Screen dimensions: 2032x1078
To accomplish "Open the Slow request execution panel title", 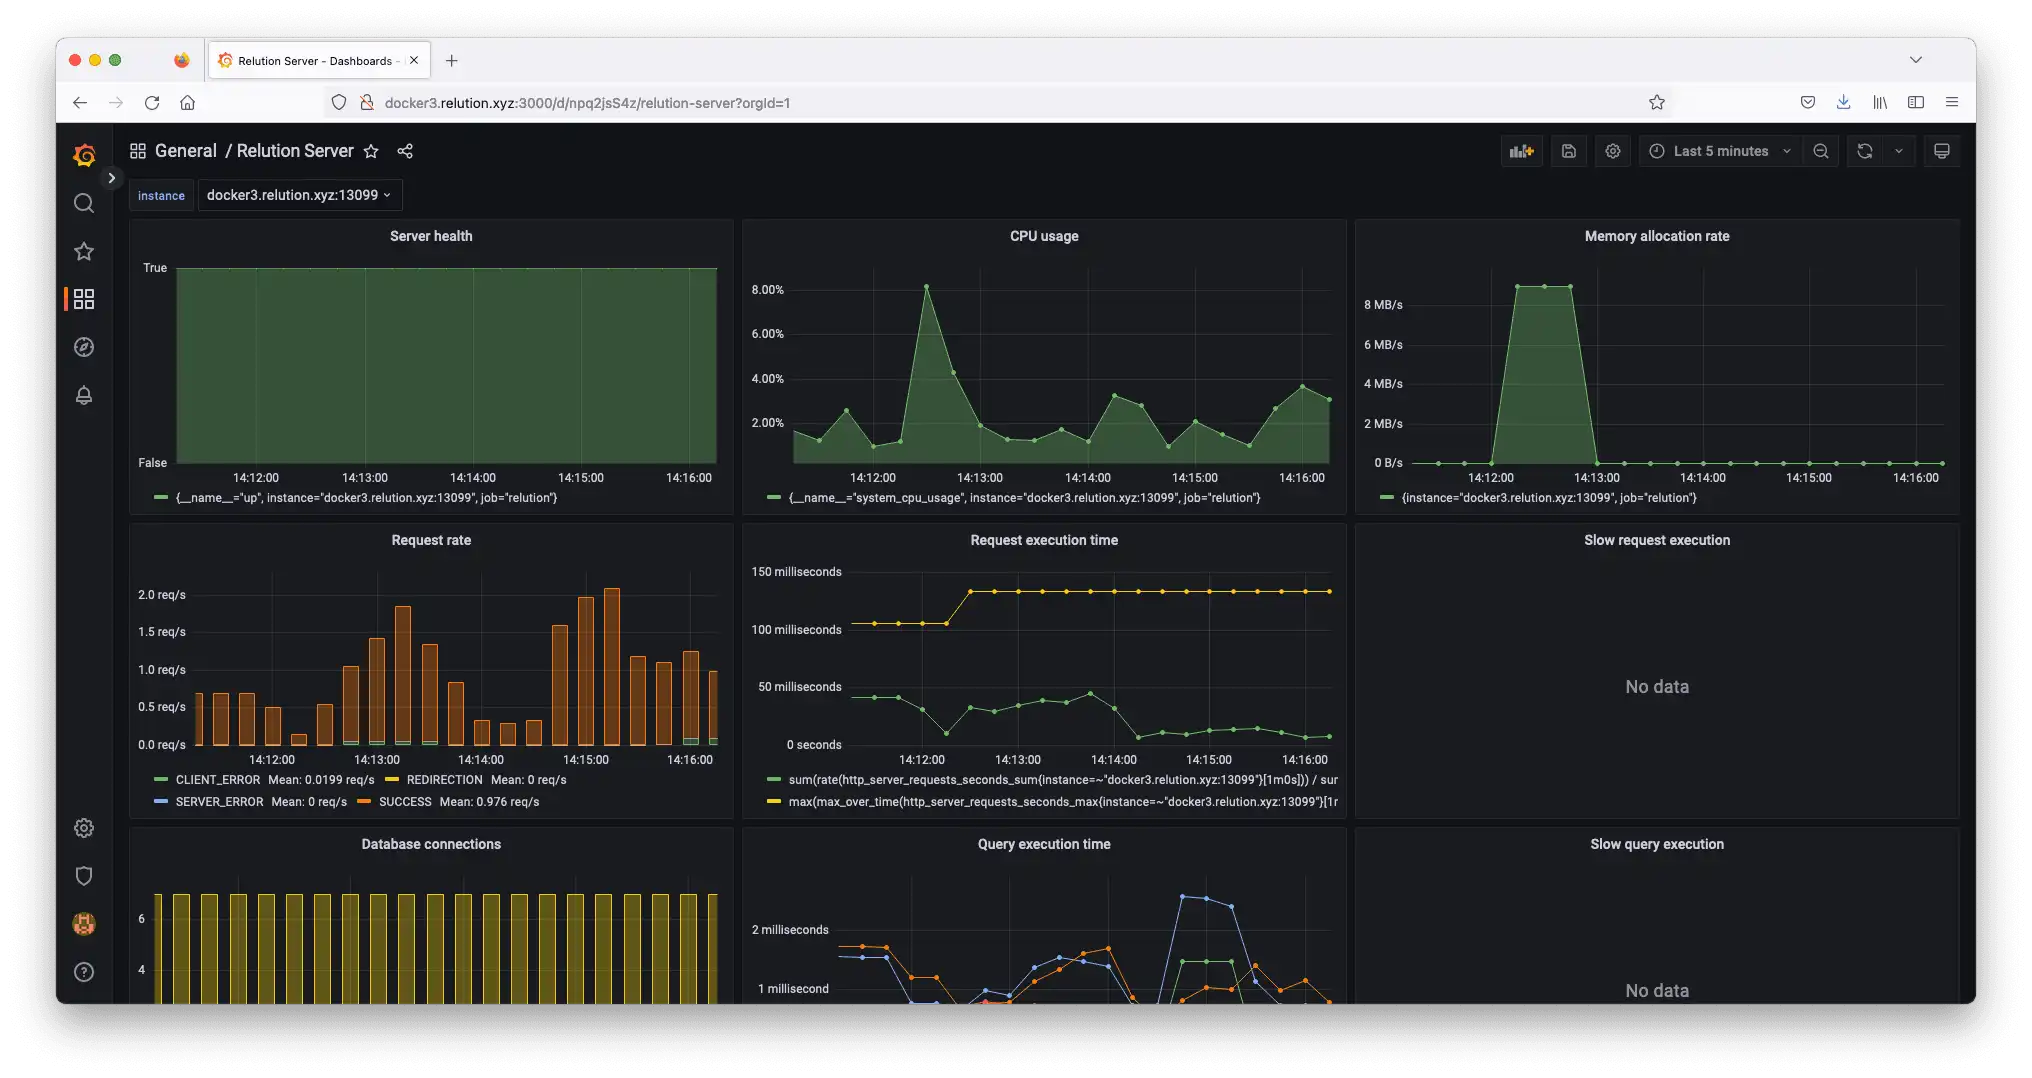I will tap(1657, 540).
